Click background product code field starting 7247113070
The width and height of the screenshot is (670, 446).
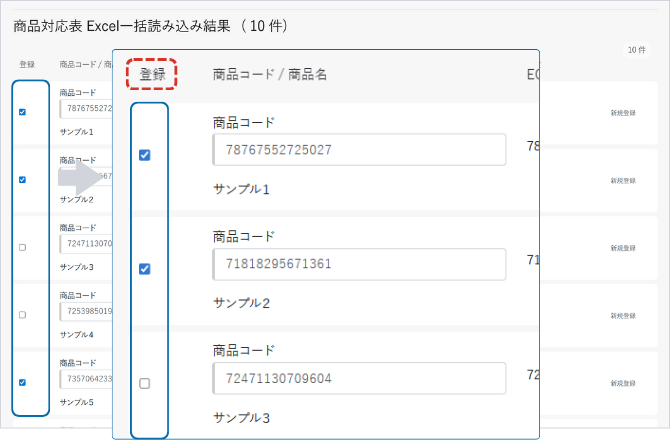pos(86,244)
